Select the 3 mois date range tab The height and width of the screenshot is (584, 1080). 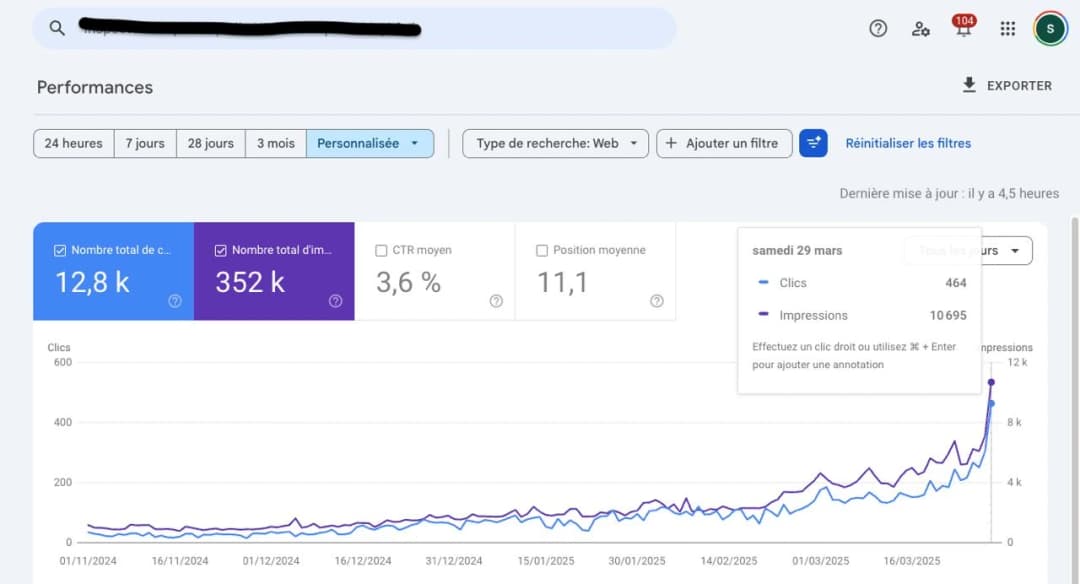pyautogui.click(x=275, y=143)
